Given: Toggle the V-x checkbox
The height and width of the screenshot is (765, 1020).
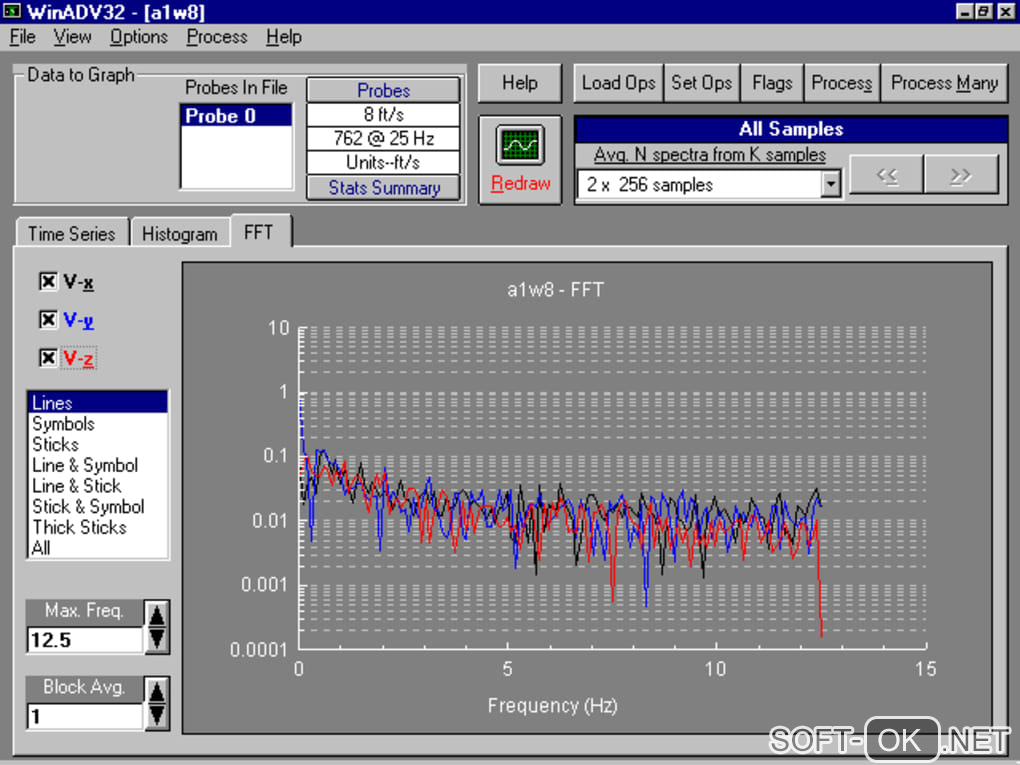Looking at the screenshot, I should 47,282.
